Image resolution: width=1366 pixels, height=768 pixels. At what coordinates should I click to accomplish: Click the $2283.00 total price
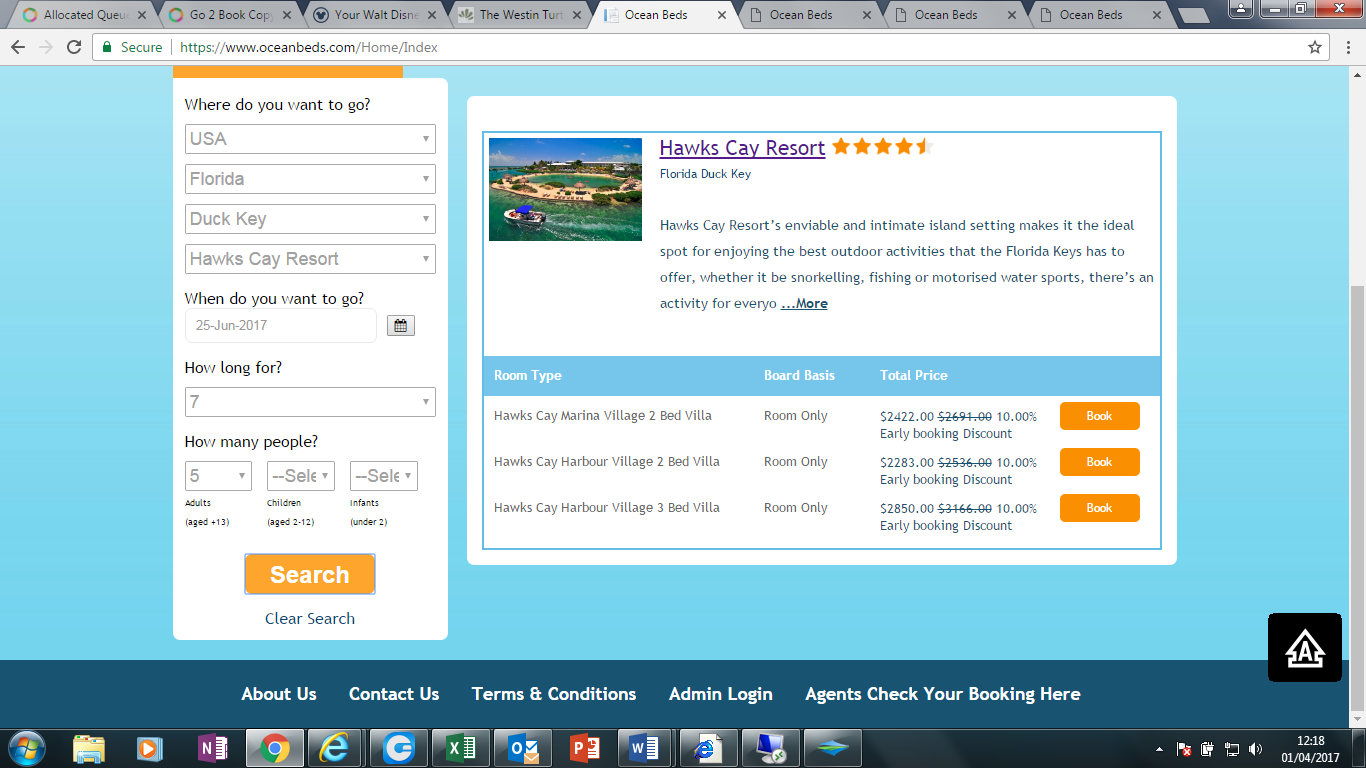[x=907, y=463]
